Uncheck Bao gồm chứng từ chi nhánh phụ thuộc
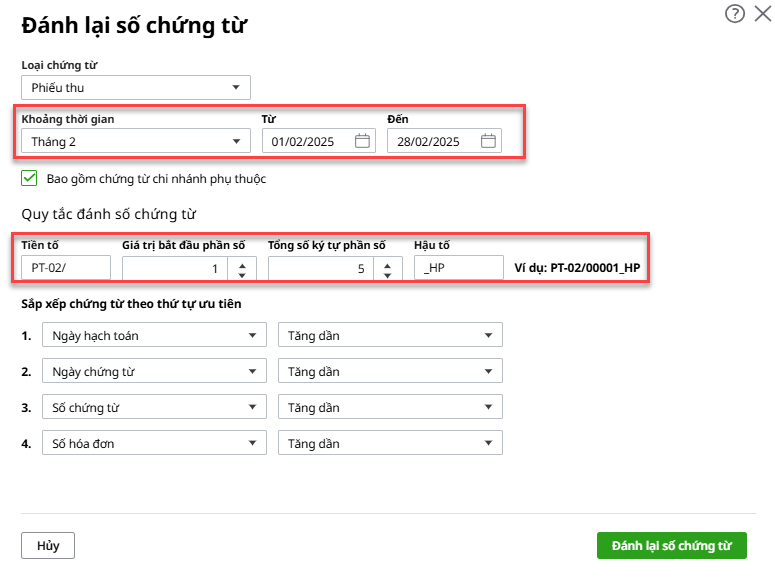775x585 pixels. [x=30, y=179]
